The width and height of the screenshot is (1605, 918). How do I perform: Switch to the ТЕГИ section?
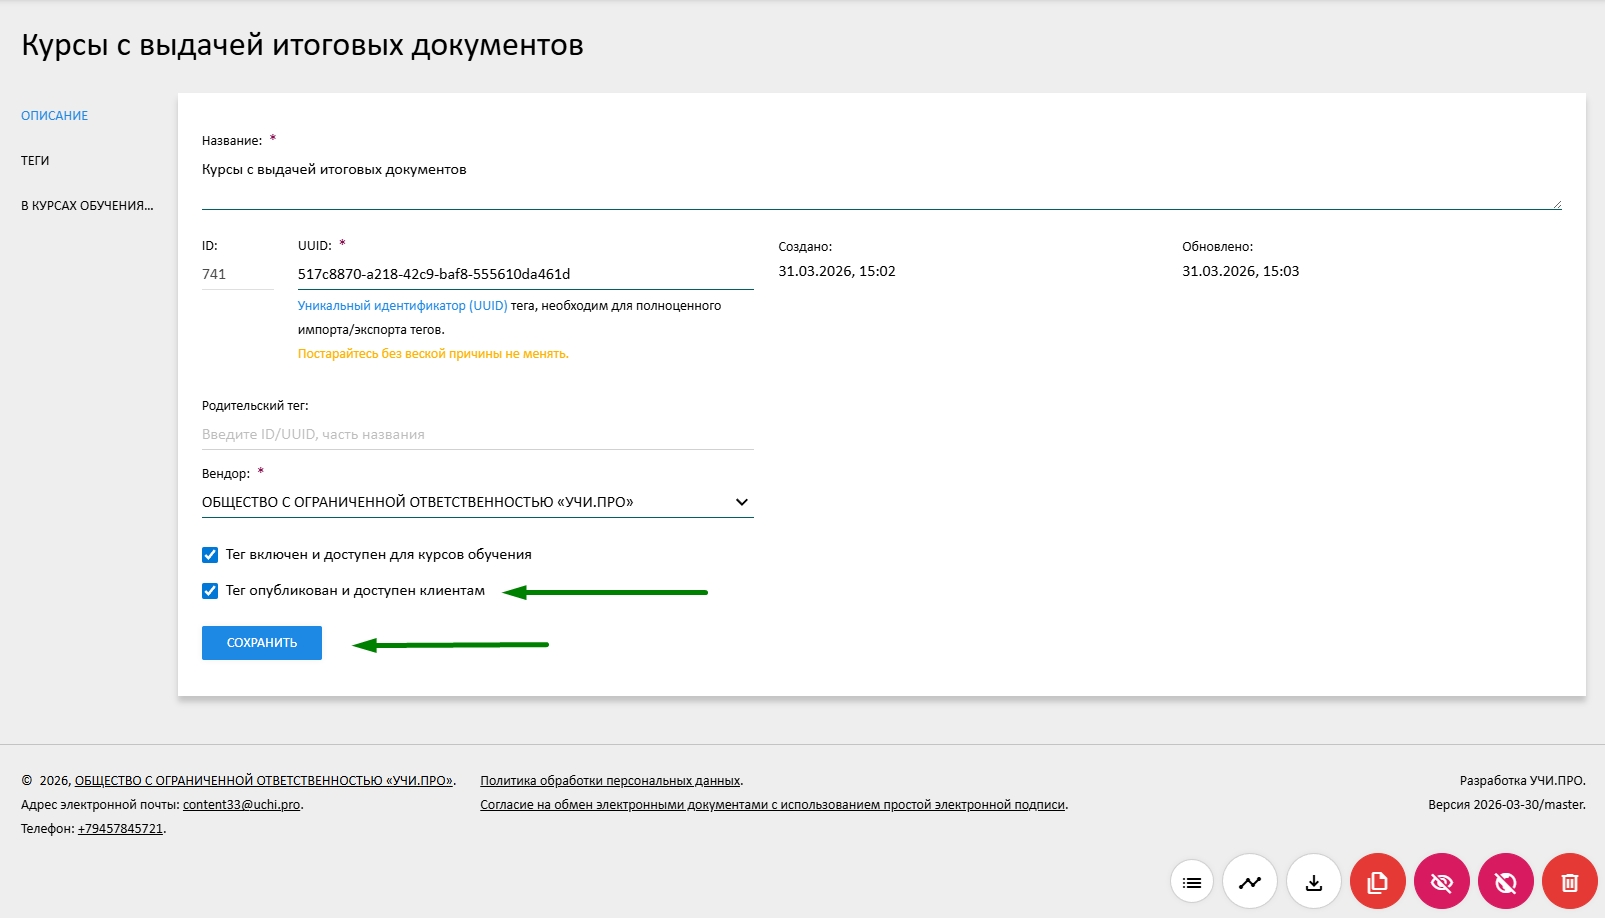click(35, 160)
